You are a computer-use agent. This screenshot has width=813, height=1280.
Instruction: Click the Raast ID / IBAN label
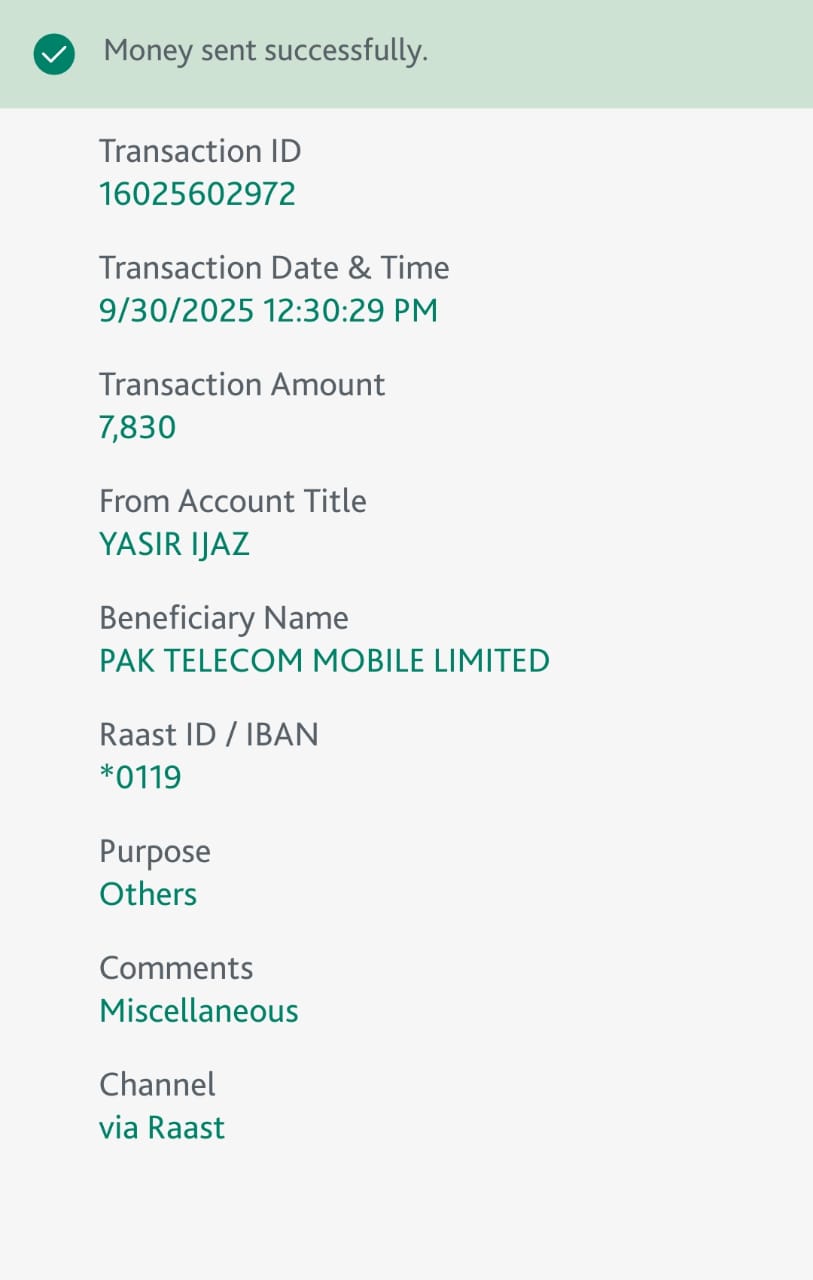(x=208, y=735)
